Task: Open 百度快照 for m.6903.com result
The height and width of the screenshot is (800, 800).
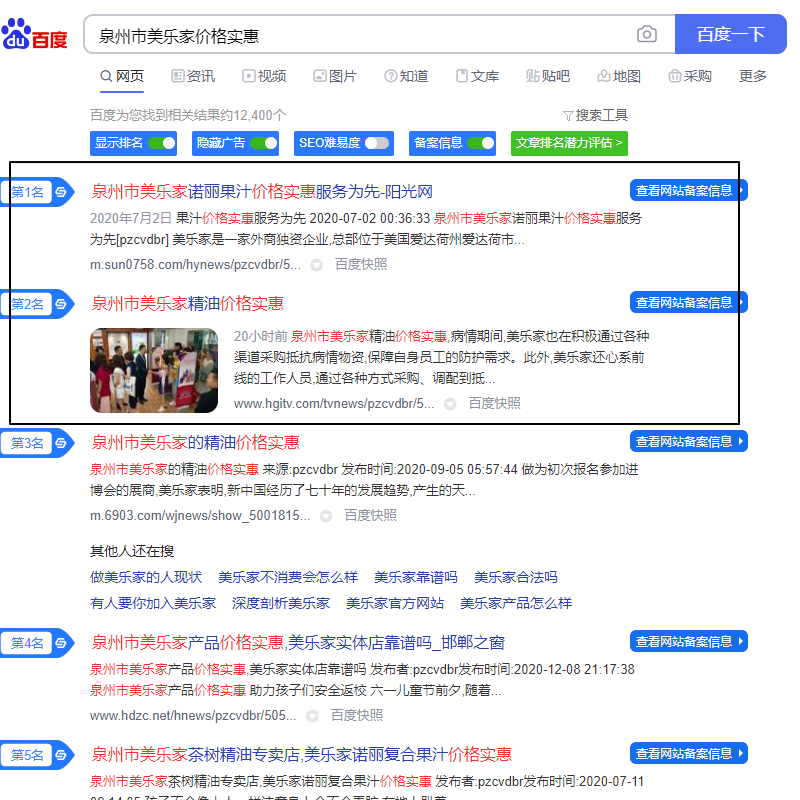Action: [370, 515]
